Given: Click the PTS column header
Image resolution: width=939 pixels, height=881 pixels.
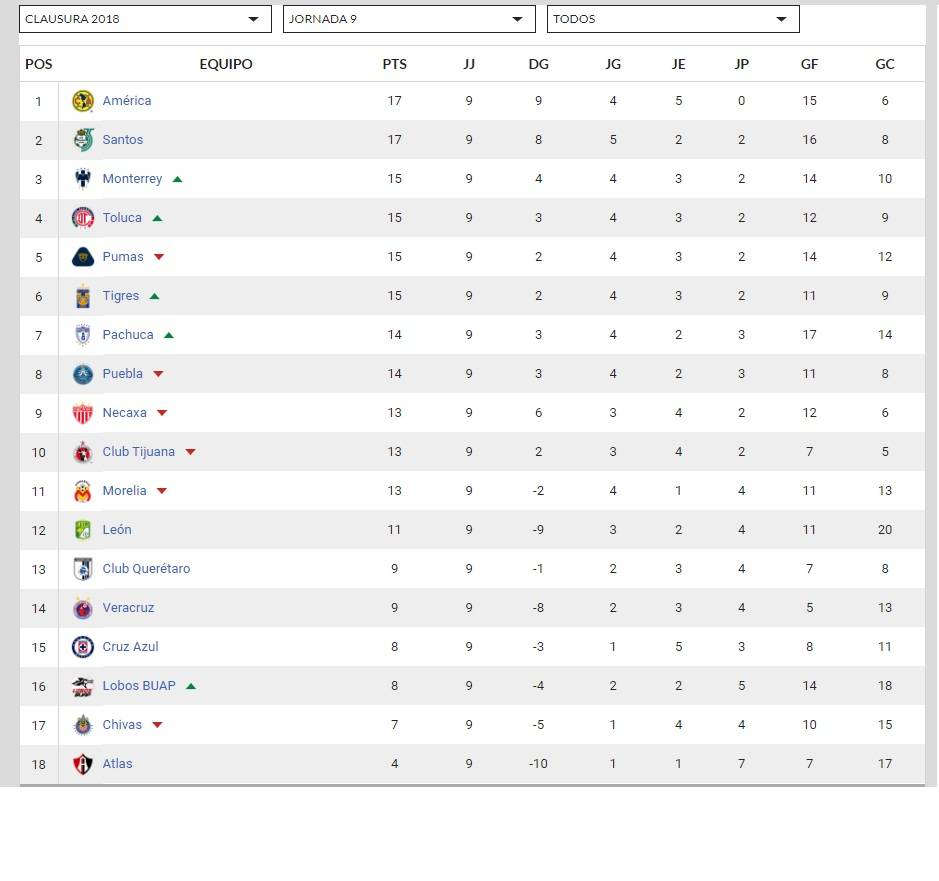Looking at the screenshot, I should coord(395,64).
